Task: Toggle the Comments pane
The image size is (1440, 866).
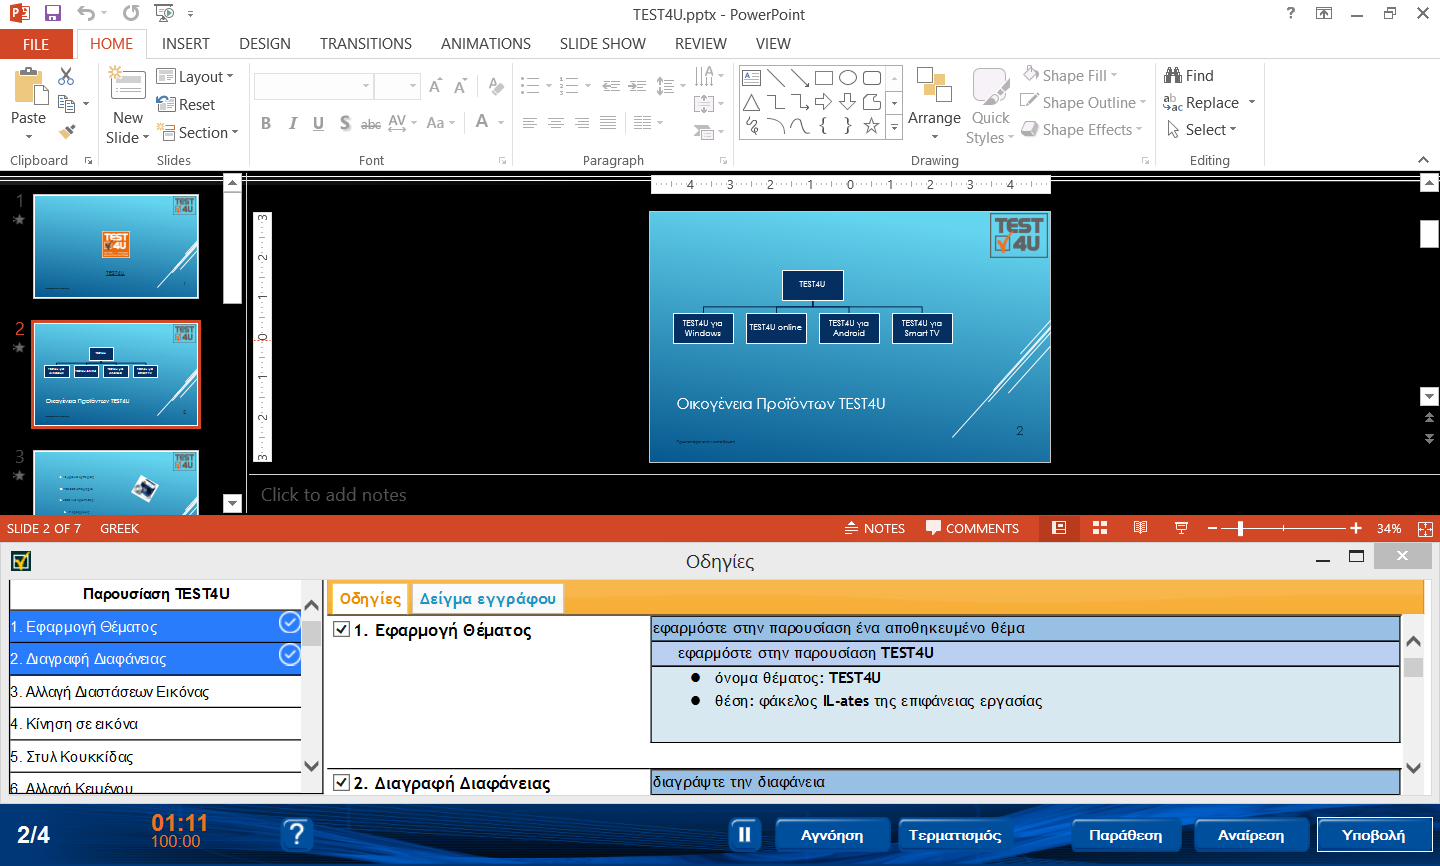Action: 972,528
